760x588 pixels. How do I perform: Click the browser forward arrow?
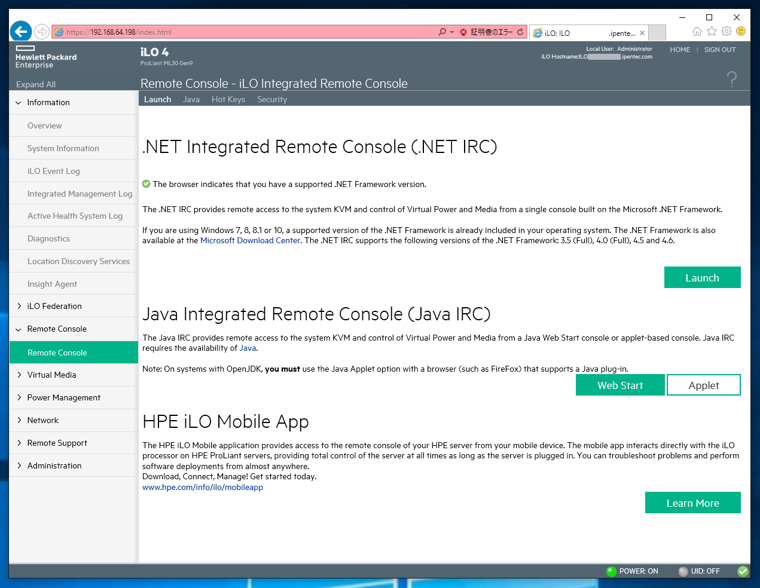point(42,32)
